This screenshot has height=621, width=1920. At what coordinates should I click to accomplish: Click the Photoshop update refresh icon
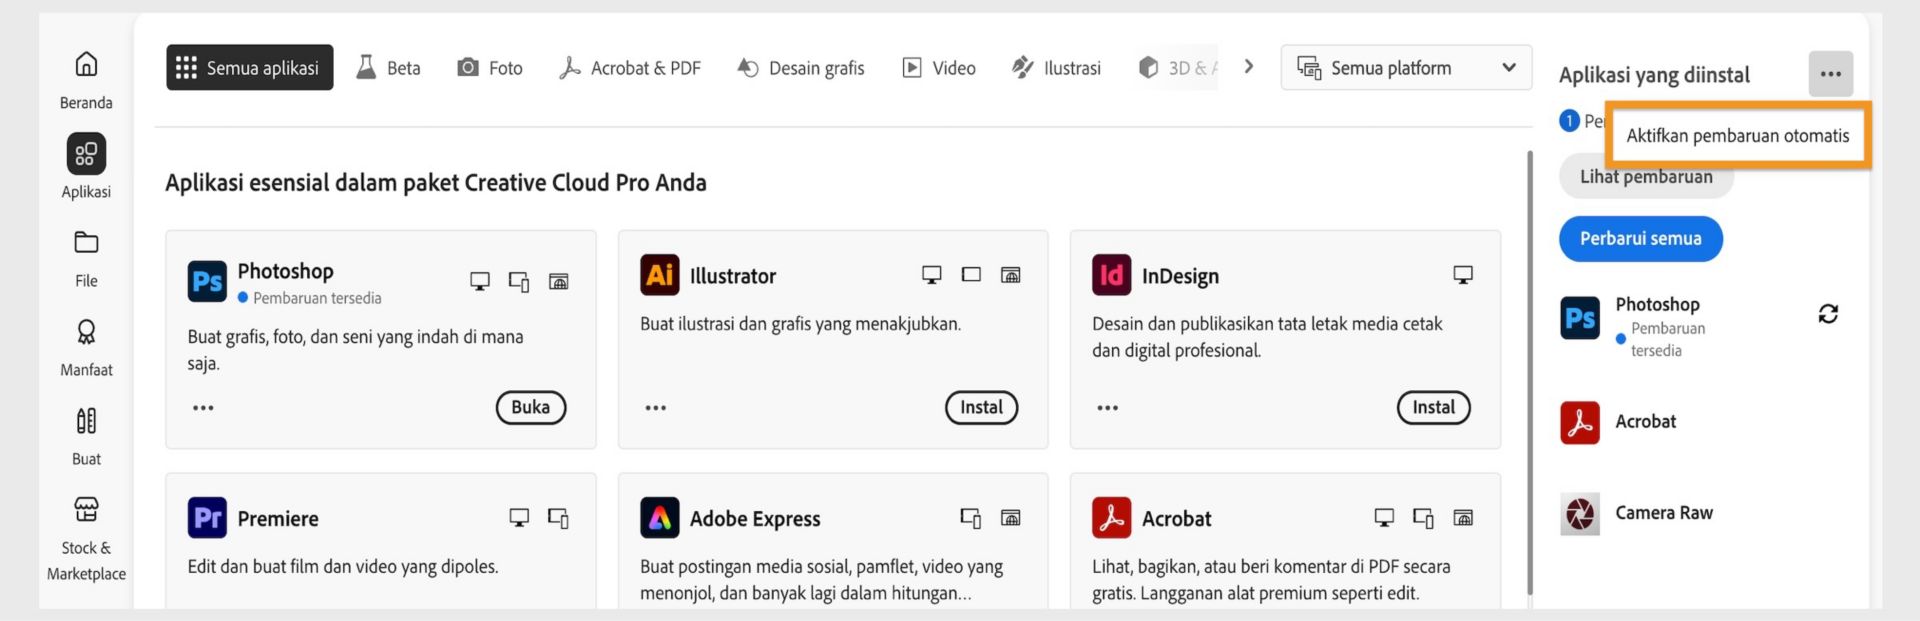1828,314
